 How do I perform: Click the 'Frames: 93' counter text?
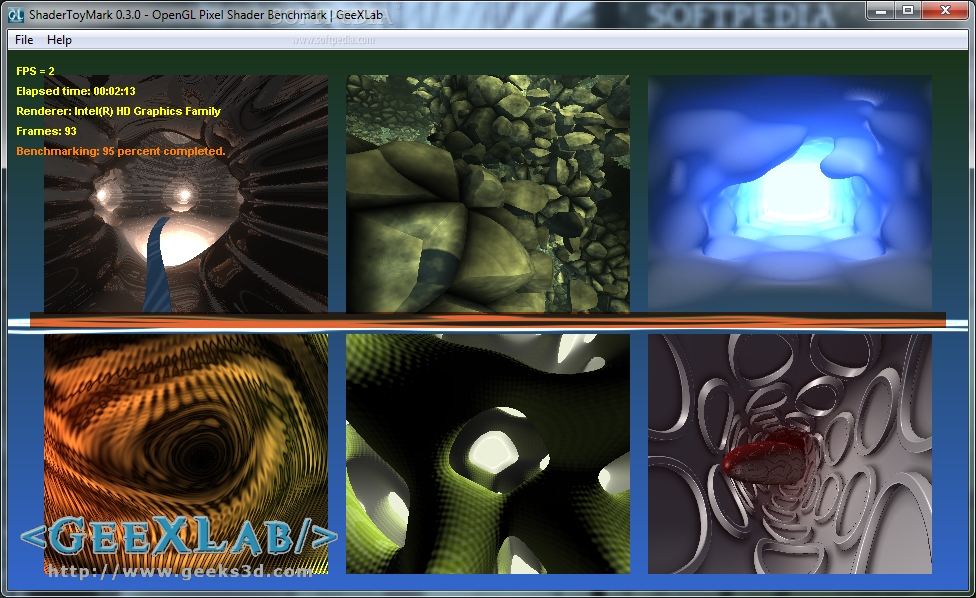(x=46, y=131)
